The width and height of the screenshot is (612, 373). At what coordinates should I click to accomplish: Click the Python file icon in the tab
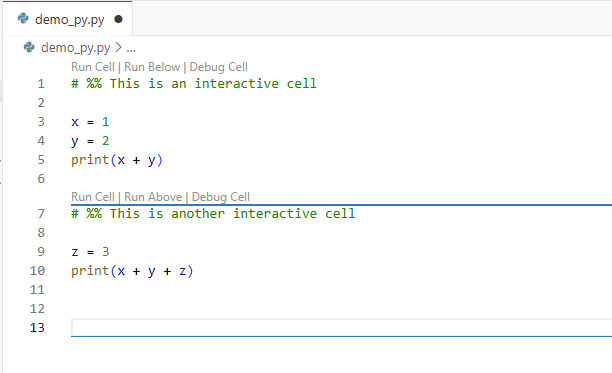pos(23,18)
